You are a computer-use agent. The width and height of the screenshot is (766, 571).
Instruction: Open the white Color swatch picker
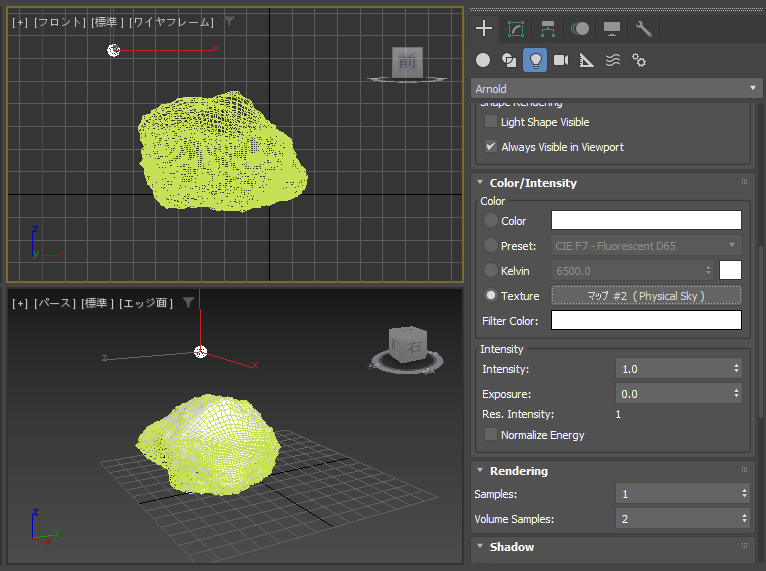coord(646,220)
